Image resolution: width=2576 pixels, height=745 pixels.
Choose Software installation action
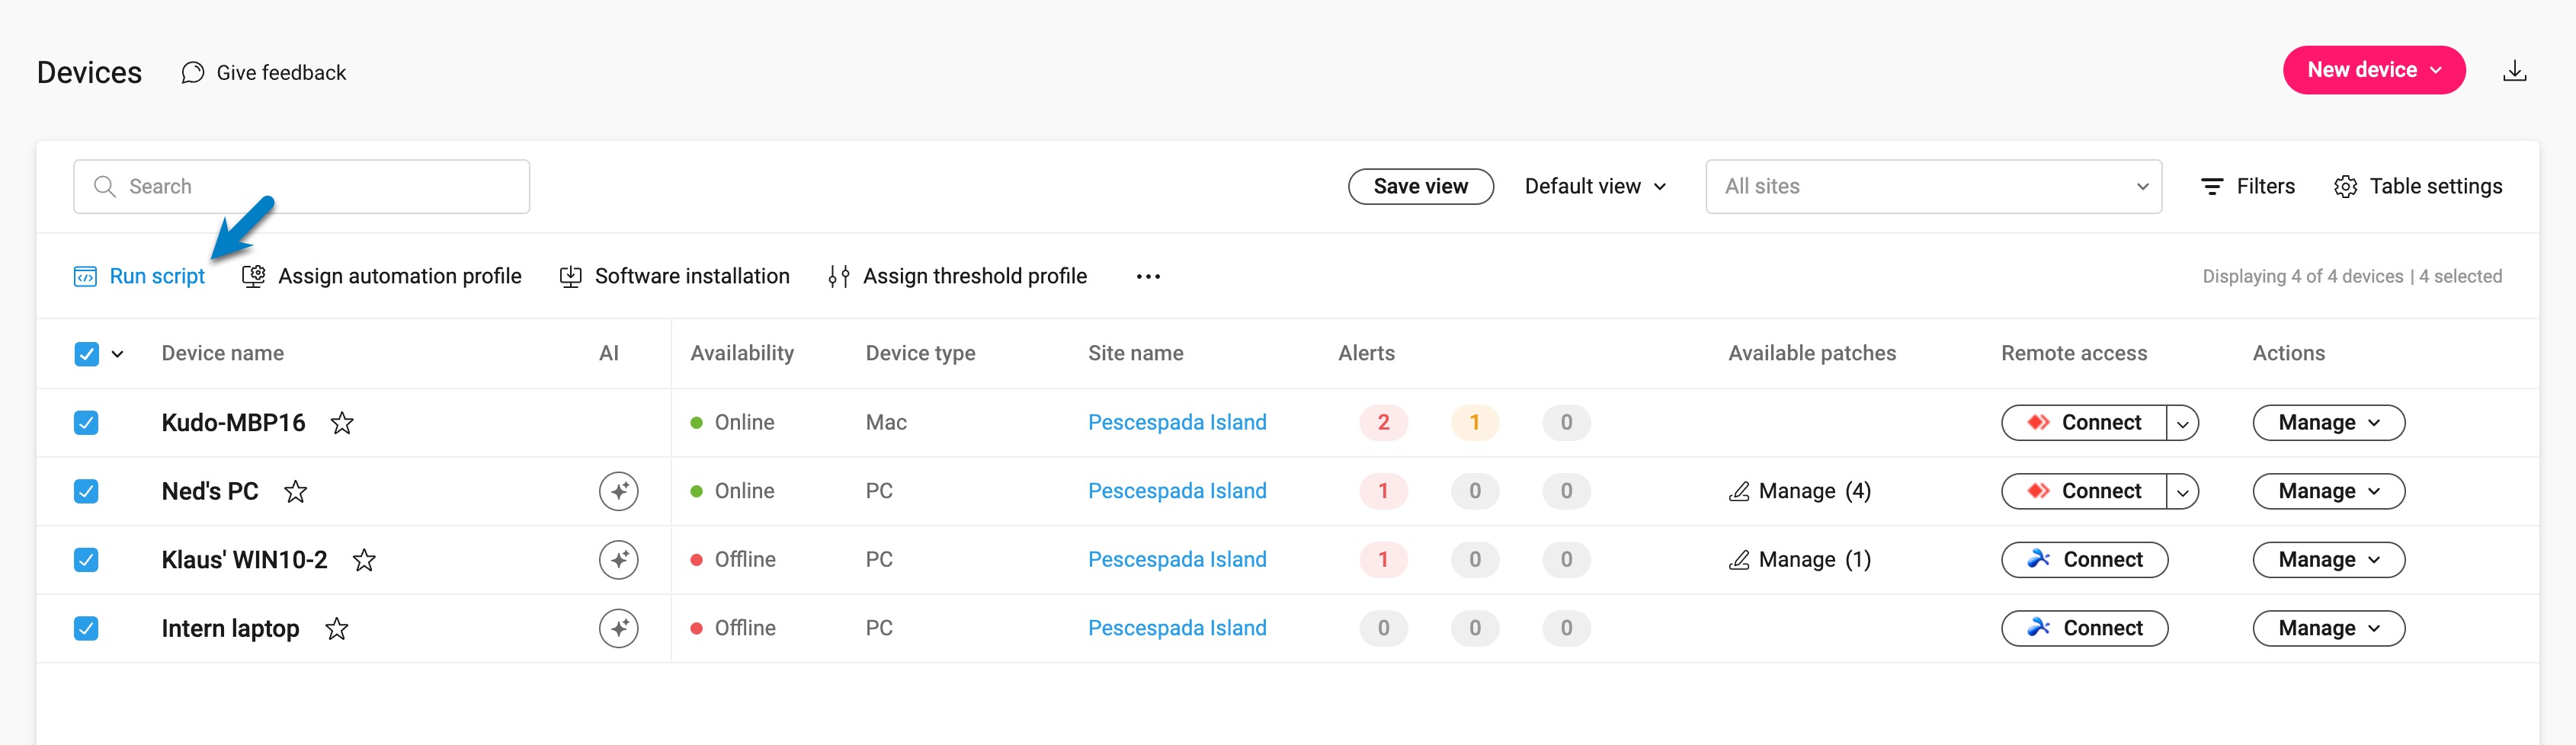click(x=674, y=277)
